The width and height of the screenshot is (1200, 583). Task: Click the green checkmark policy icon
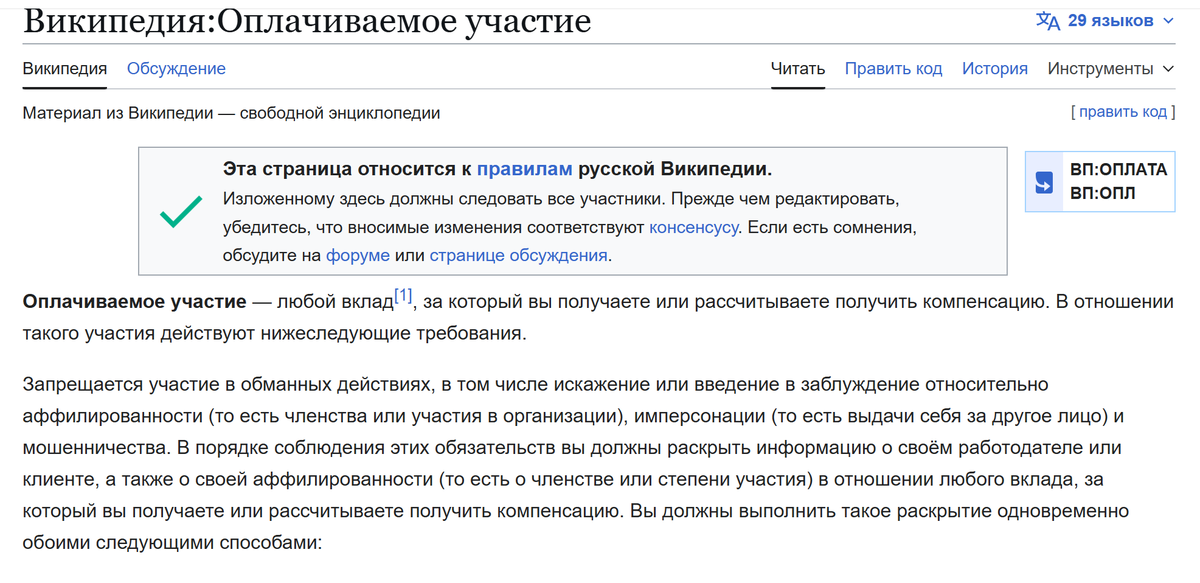pyautogui.click(x=181, y=211)
